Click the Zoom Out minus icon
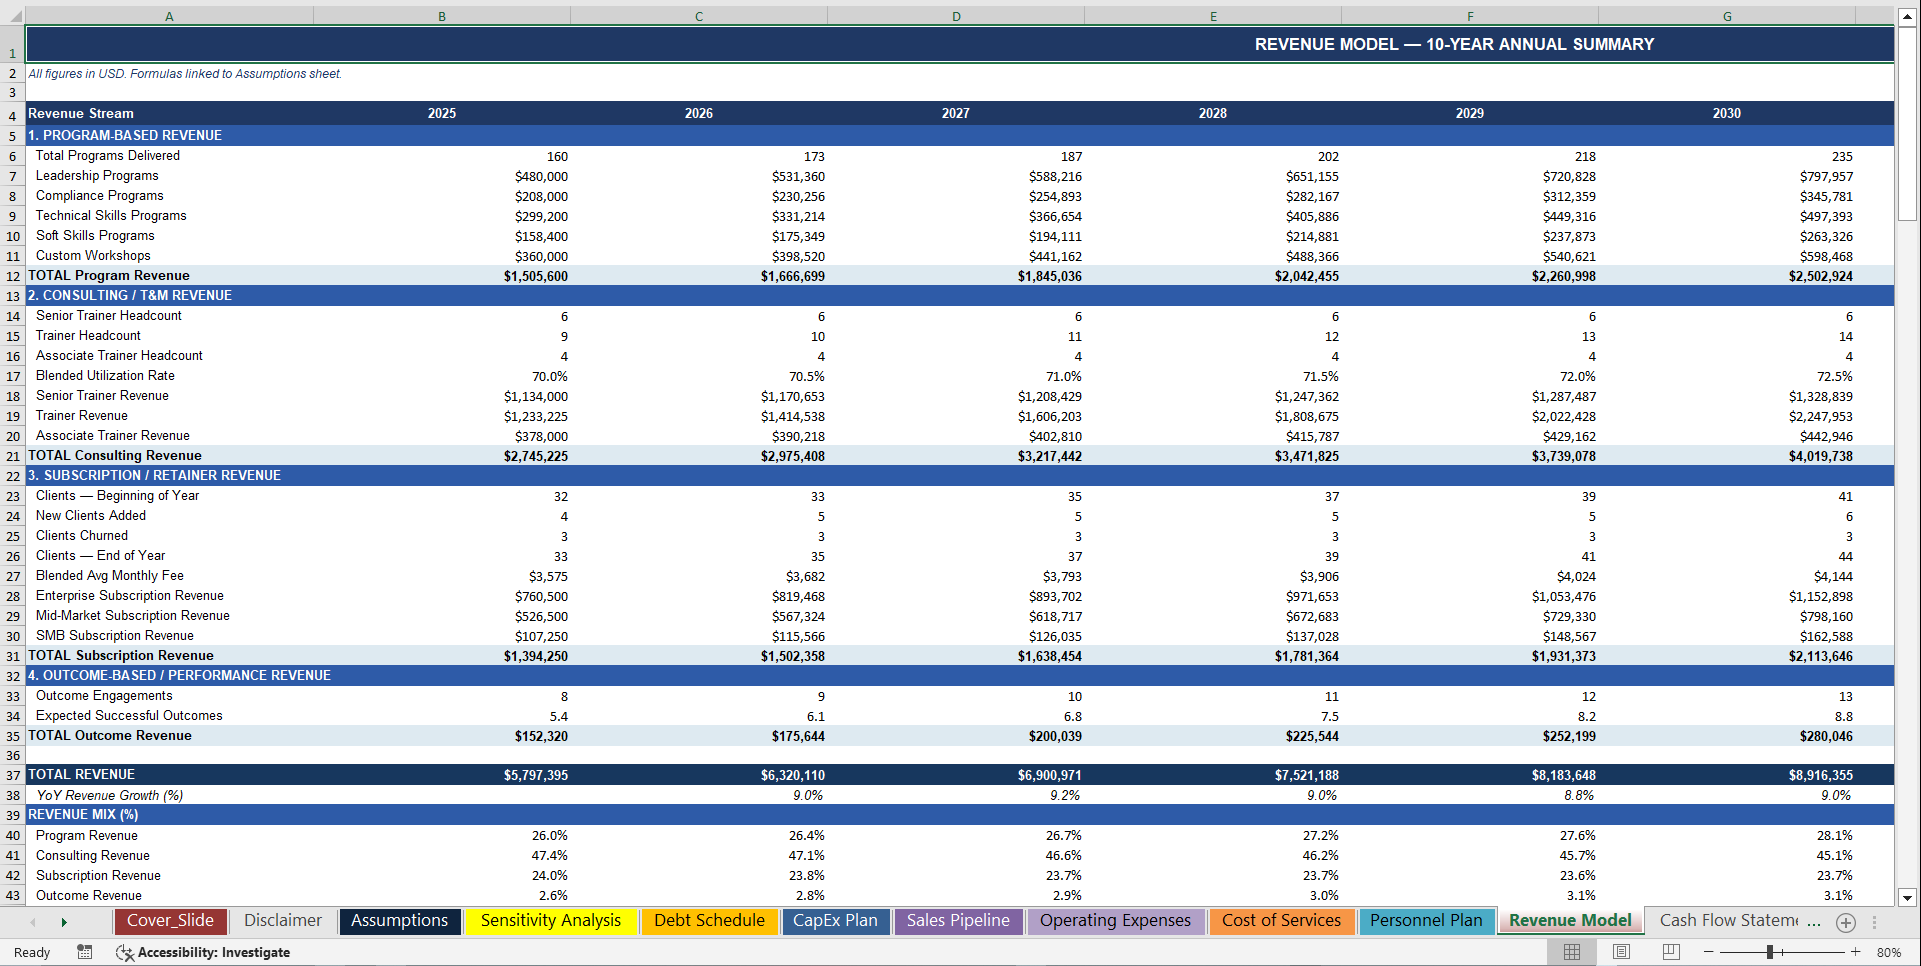This screenshot has width=1921, height=966. click(1709, 952)
